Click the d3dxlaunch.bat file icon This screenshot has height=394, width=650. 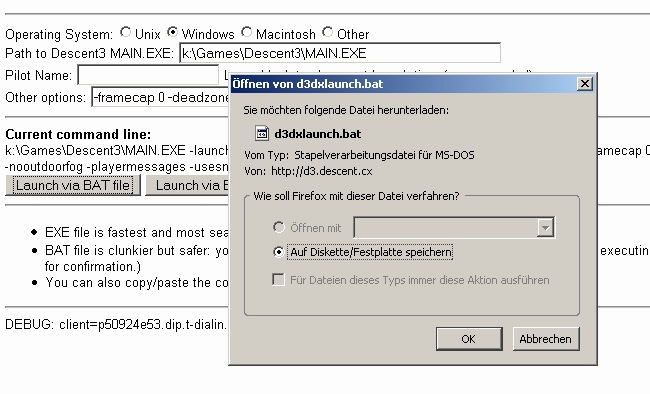[x=262, y=134]
